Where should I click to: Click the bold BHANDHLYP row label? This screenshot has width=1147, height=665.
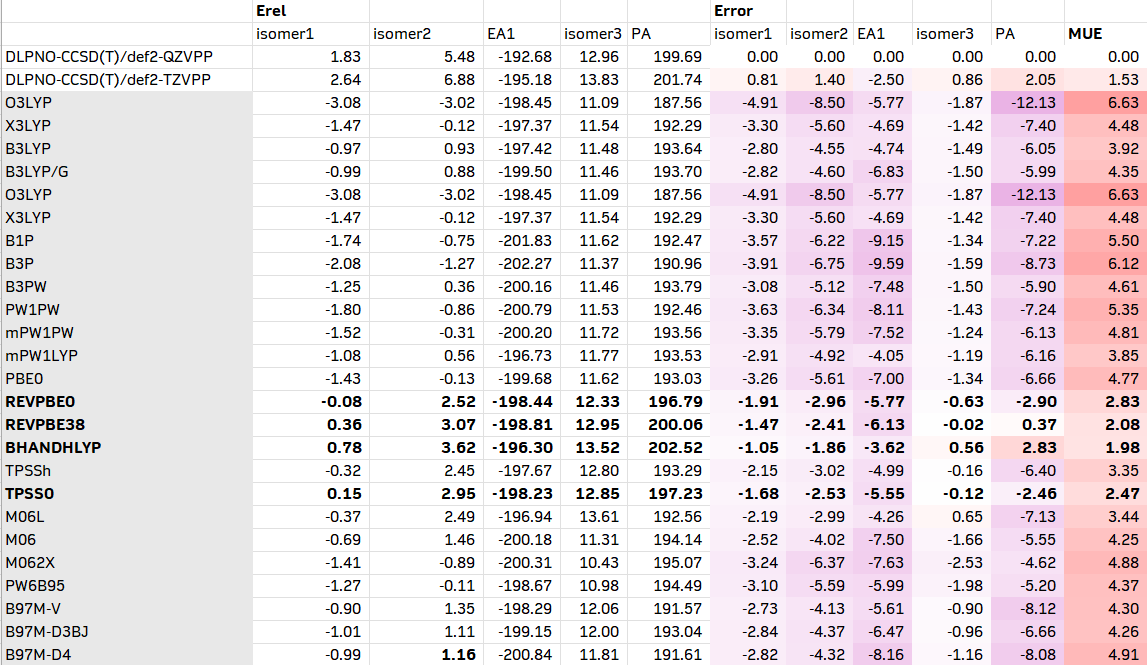[x=53, y=447]
